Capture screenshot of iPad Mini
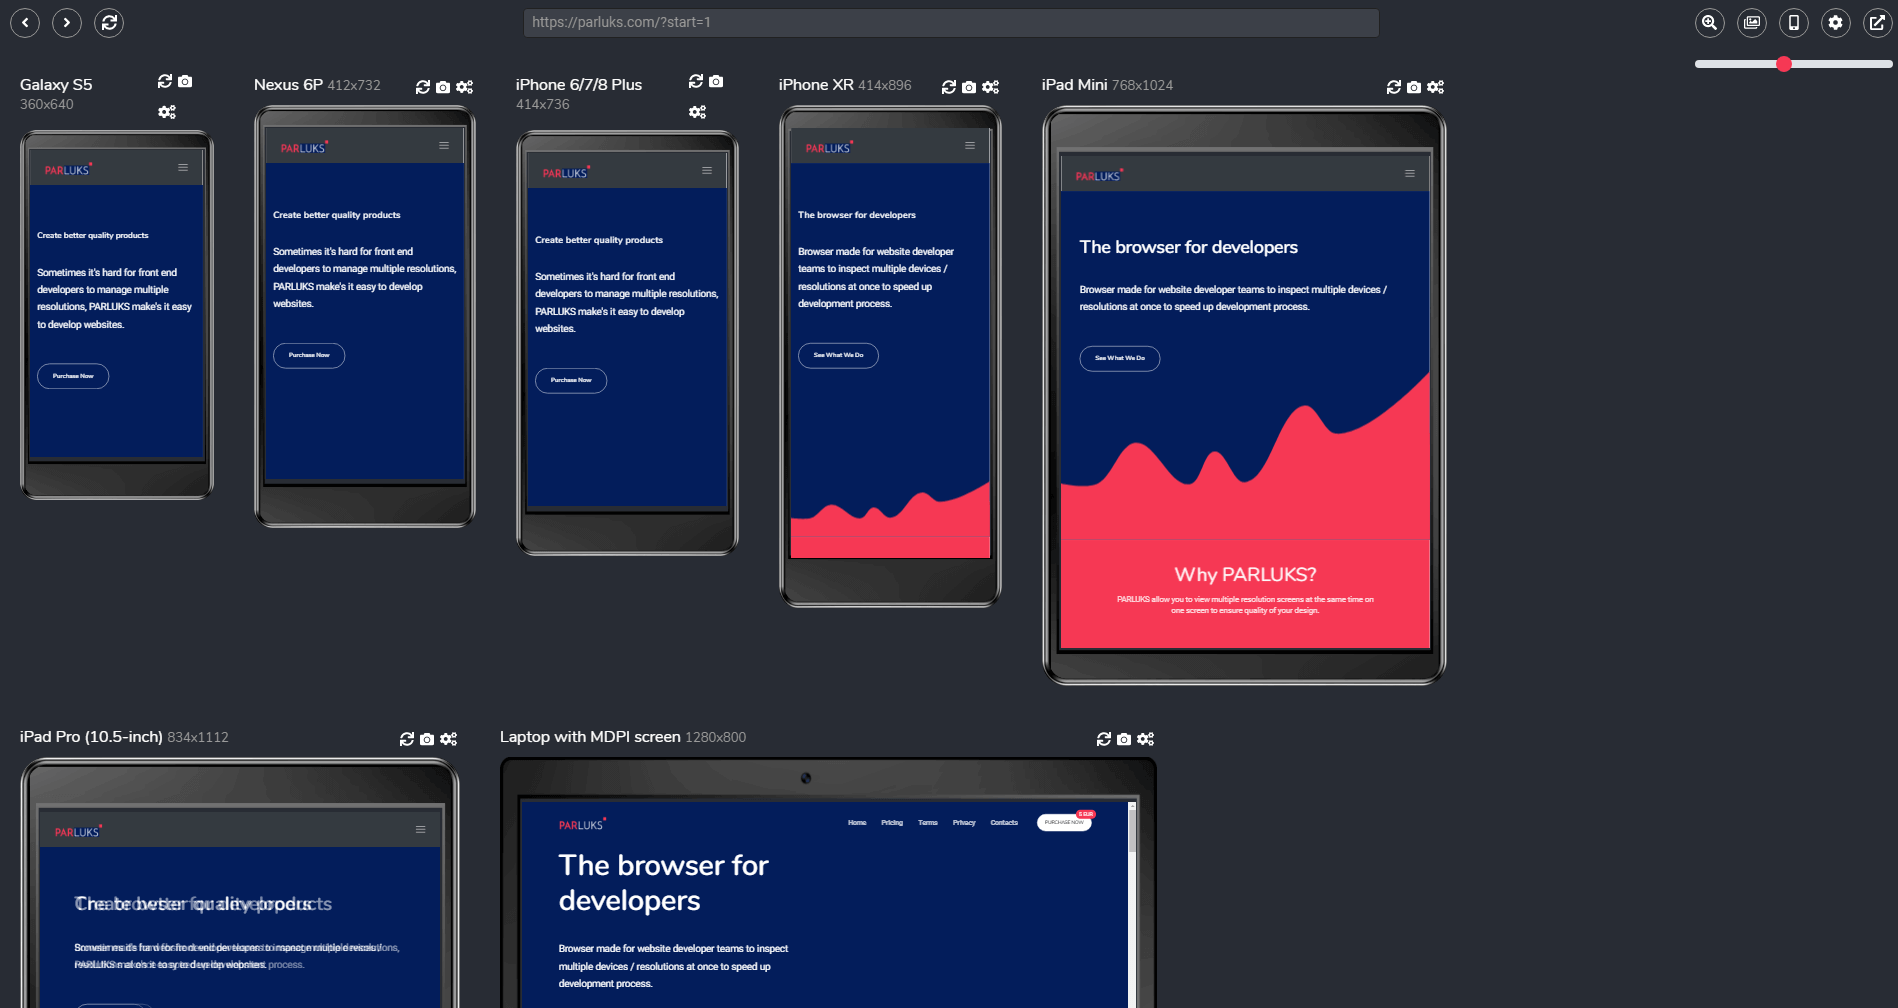Screen dimensions: 1898x1008 click(1414, 87)
